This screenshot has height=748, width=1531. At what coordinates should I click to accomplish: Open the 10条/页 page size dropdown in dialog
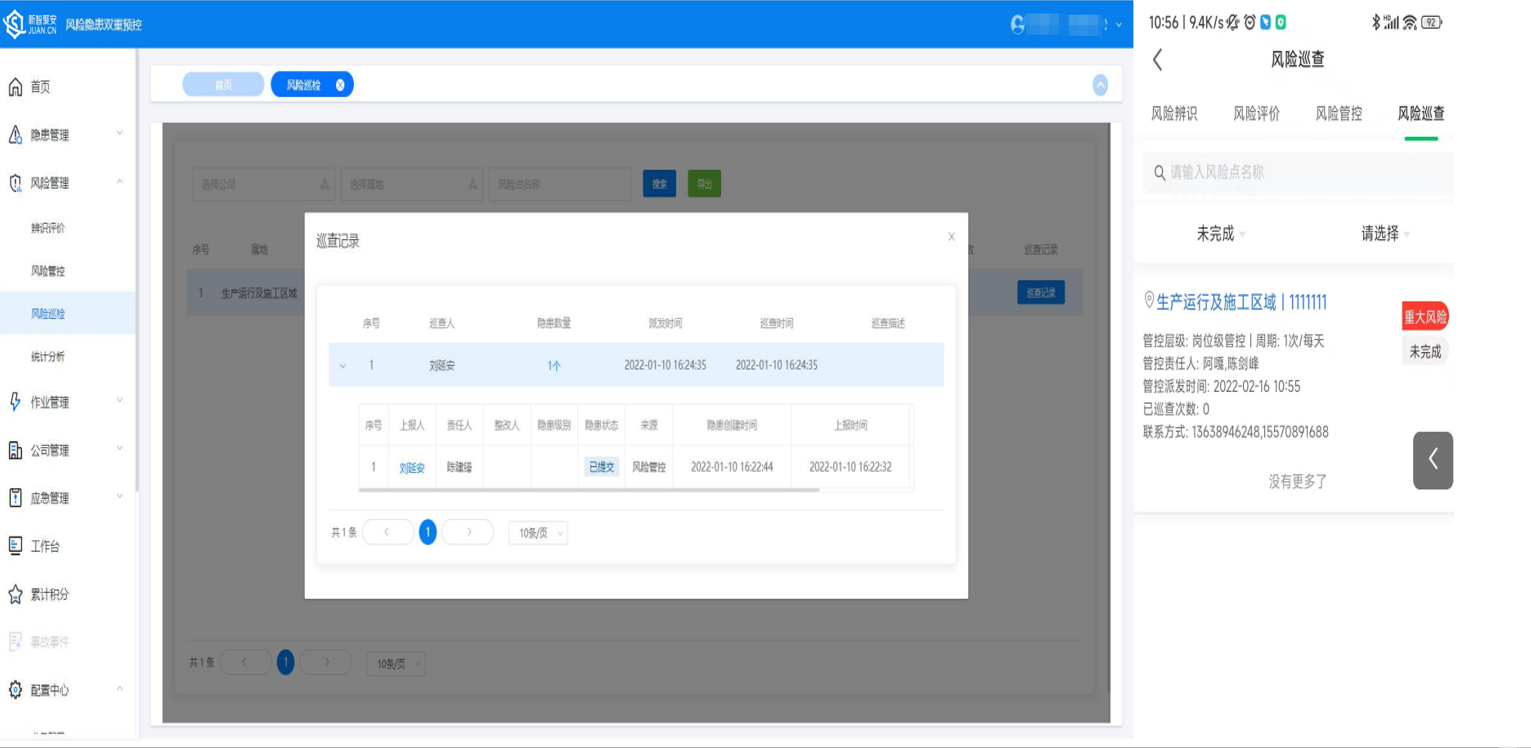coord(538,533)
